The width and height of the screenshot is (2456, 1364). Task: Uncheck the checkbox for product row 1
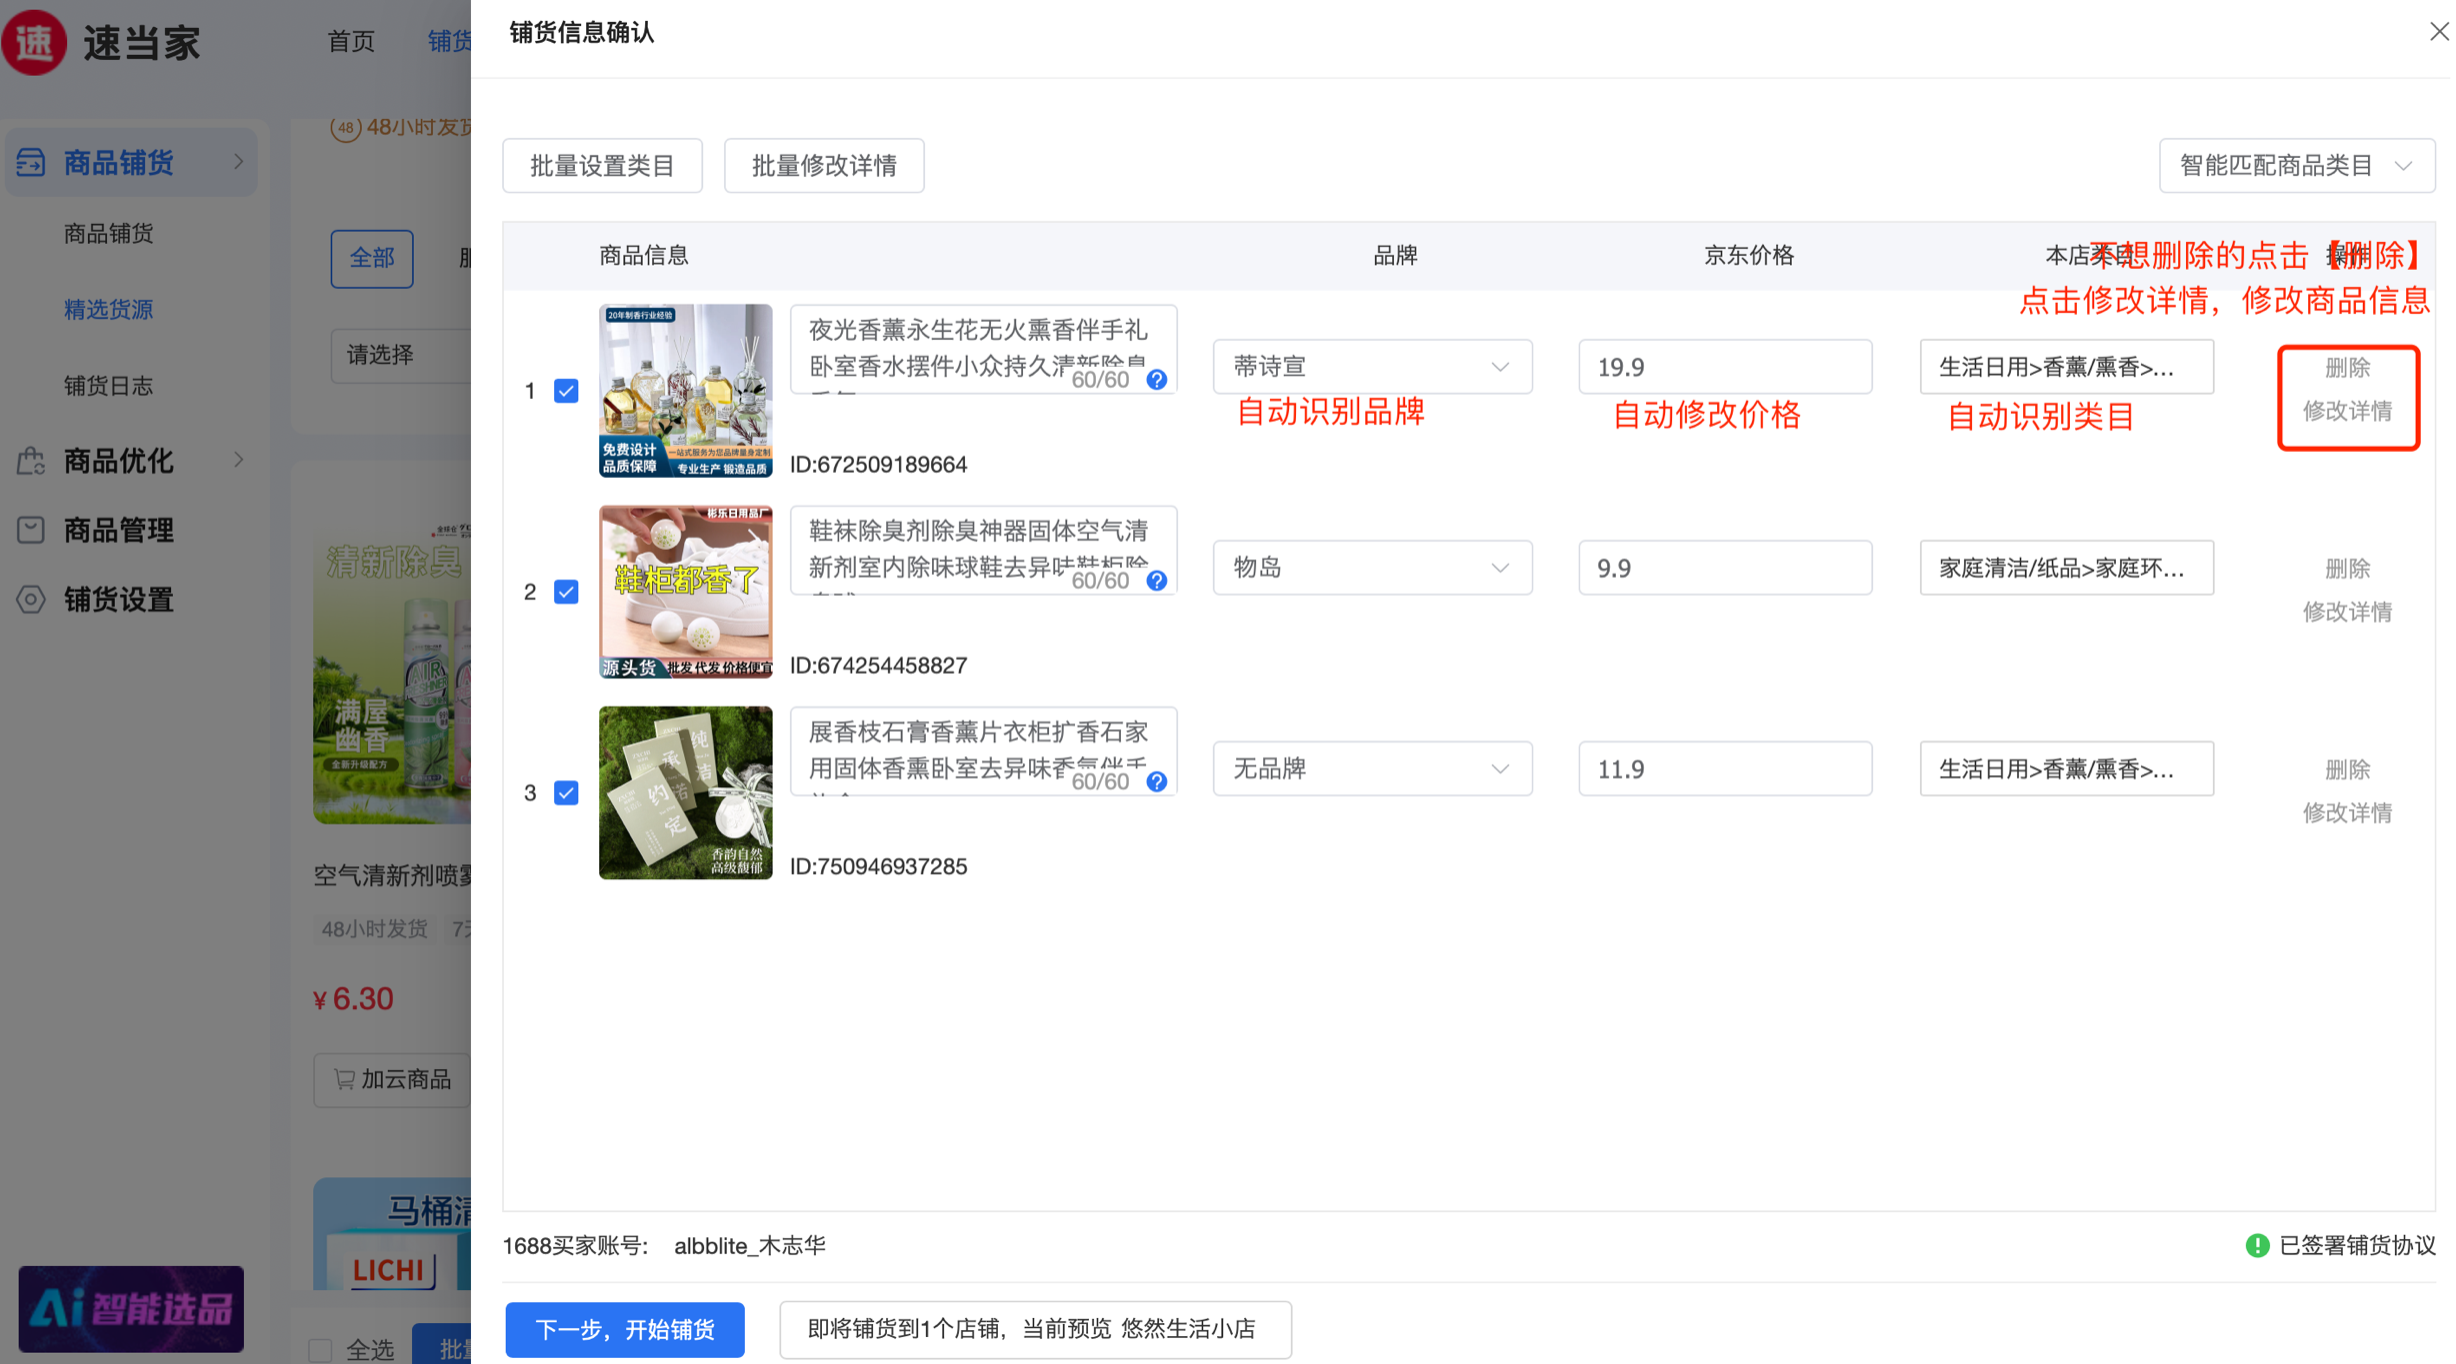click(566, 391)
